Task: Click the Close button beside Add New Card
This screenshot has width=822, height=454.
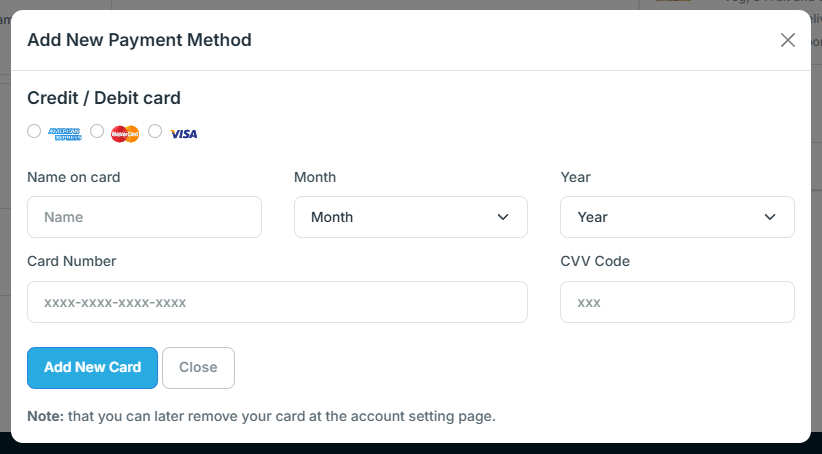Action: (198, 367)
